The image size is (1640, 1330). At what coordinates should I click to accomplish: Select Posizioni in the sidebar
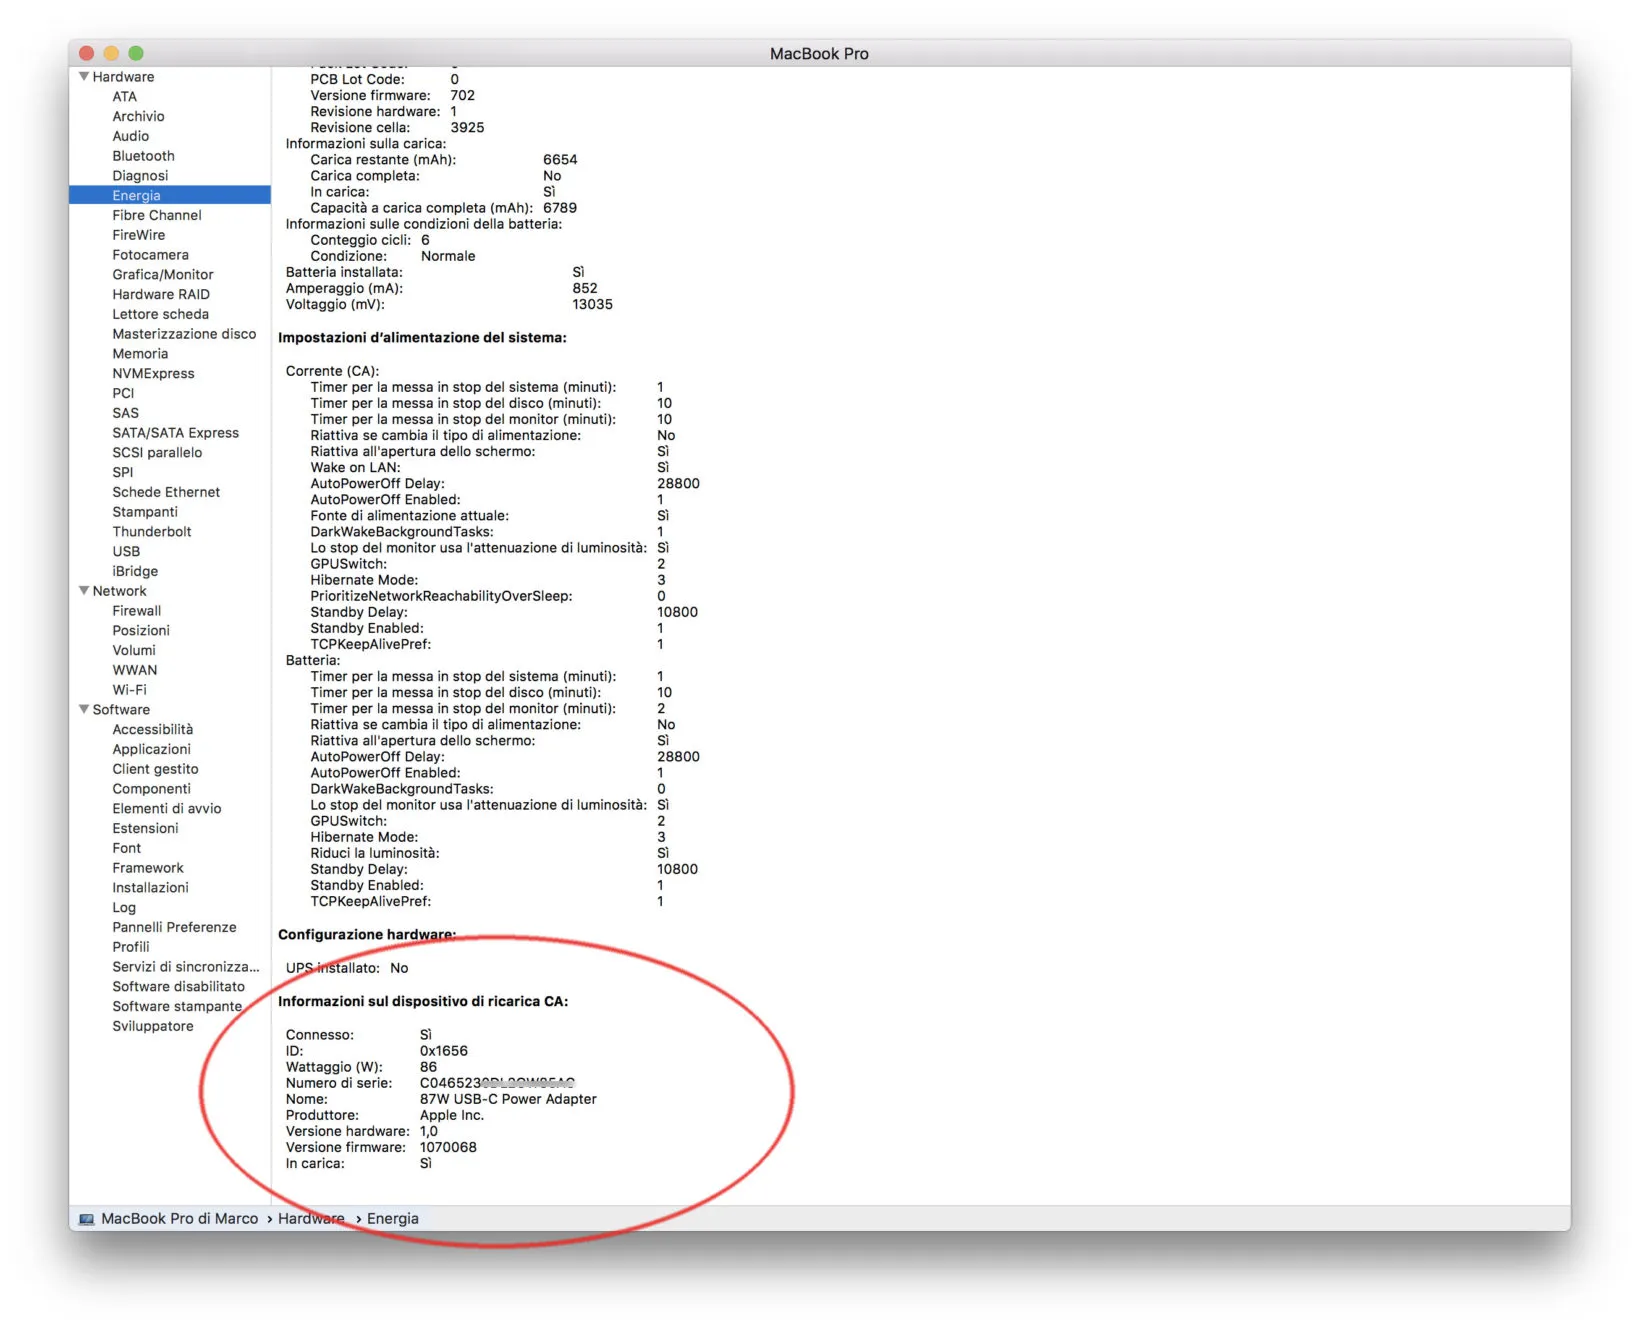[141, 631]
